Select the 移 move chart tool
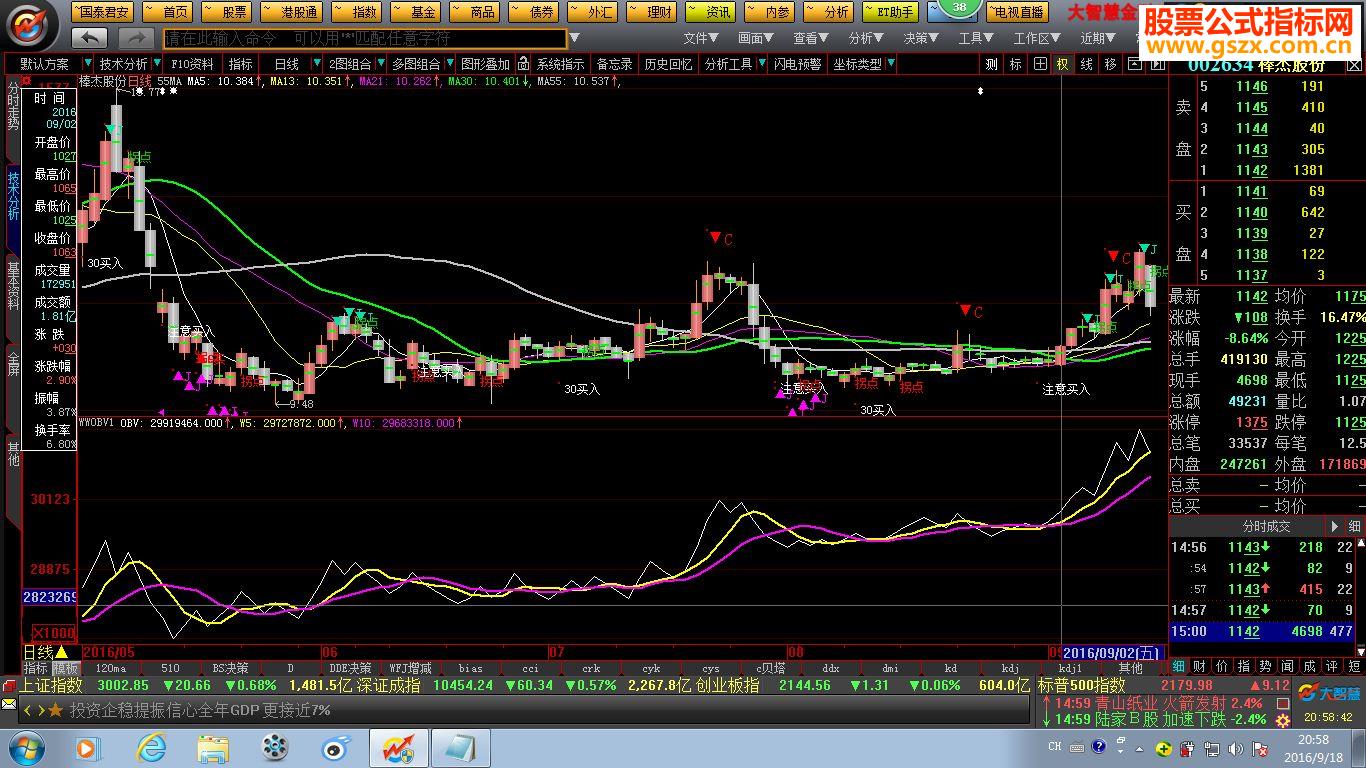The width and height of the screenshot is (1366, 768). click(x=1110, y=64)
